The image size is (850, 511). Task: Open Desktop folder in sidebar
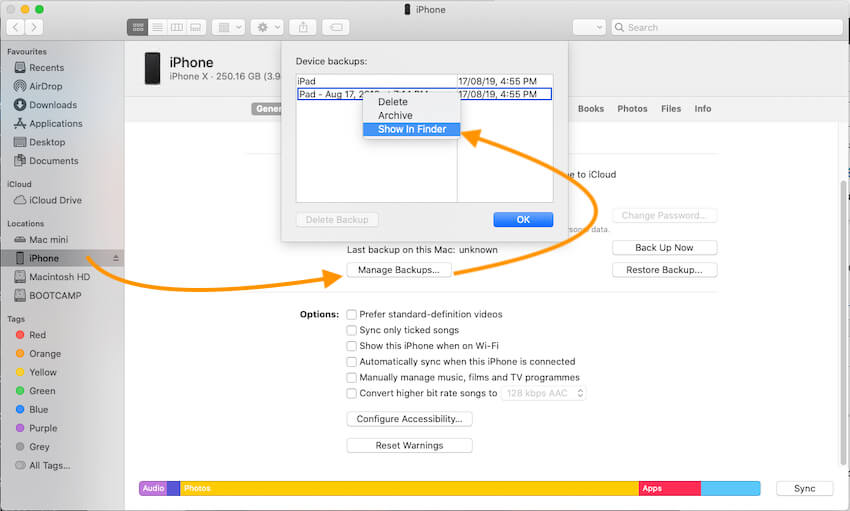click(x=47, y=142)
